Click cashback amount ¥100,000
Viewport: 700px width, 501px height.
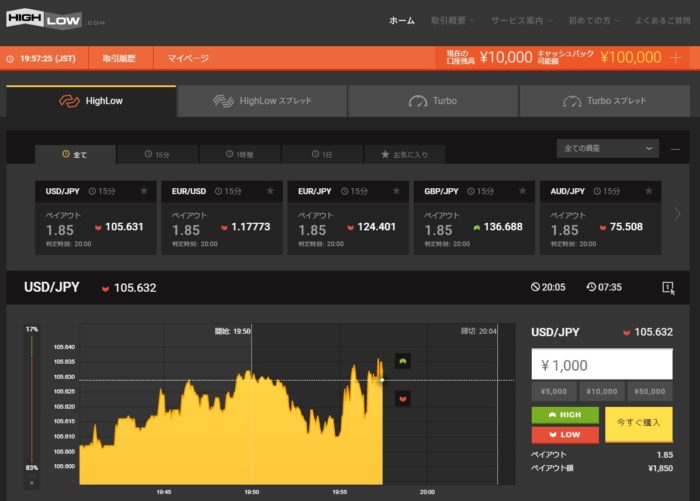click(x=630, y=58)
